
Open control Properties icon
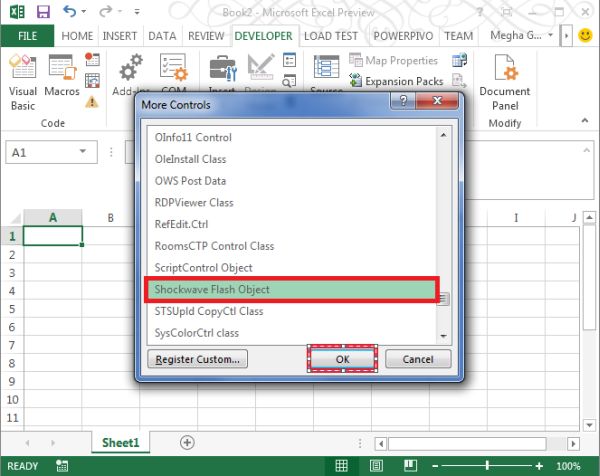click(289, 60)
